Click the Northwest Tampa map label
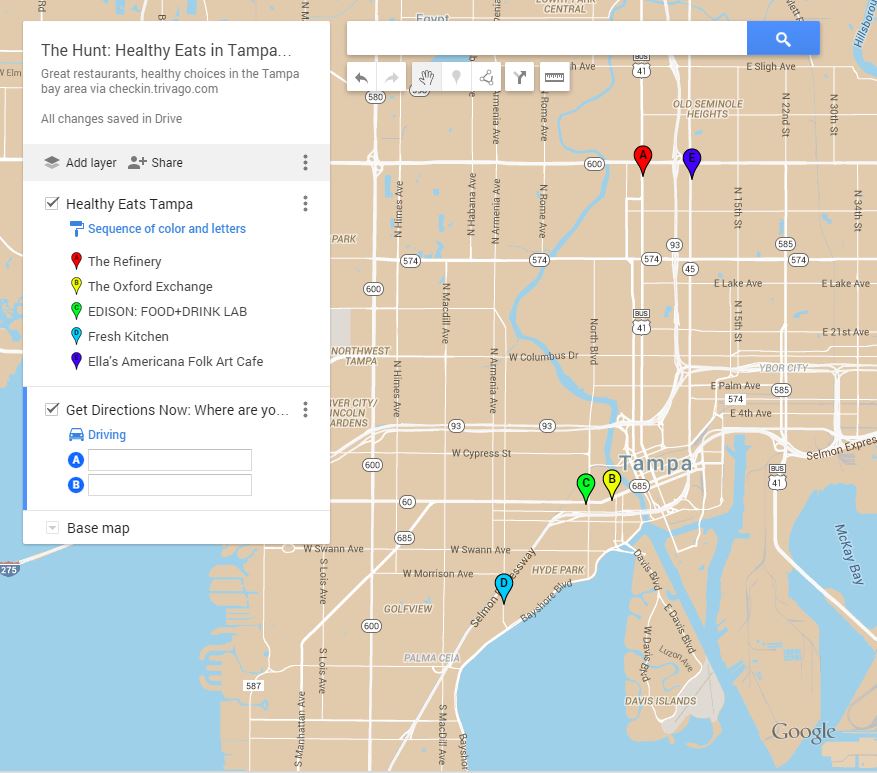The height and width of the screenshot is (773, 877). [360, 356]
